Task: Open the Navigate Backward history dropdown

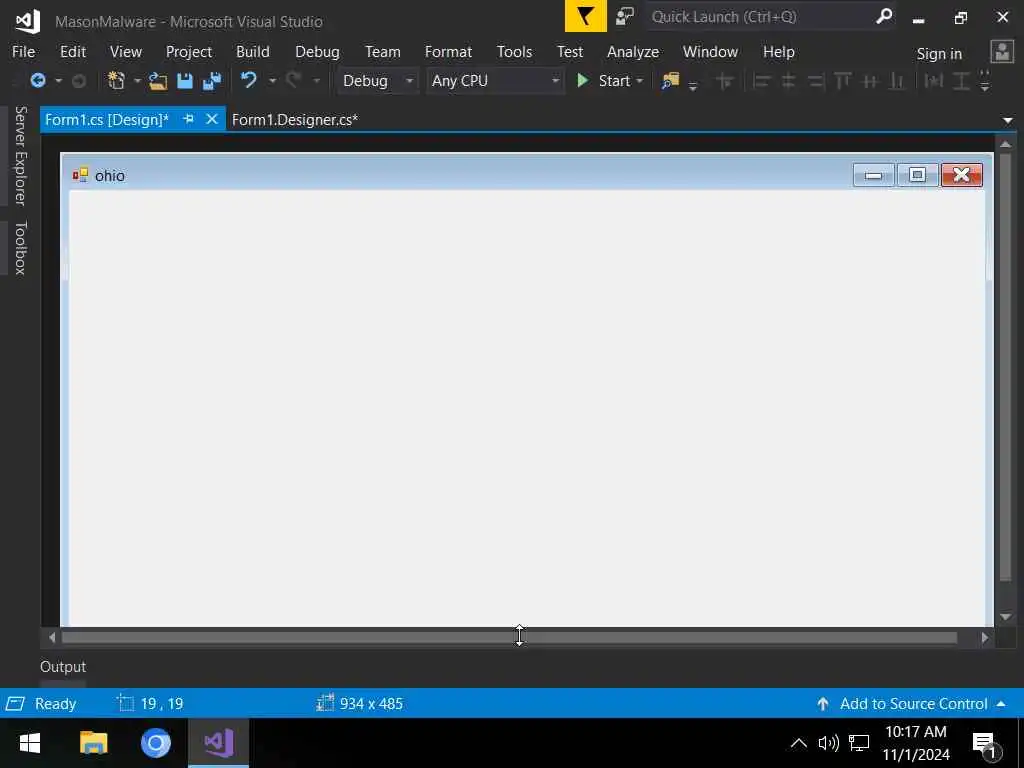Action: pos(58,81)
